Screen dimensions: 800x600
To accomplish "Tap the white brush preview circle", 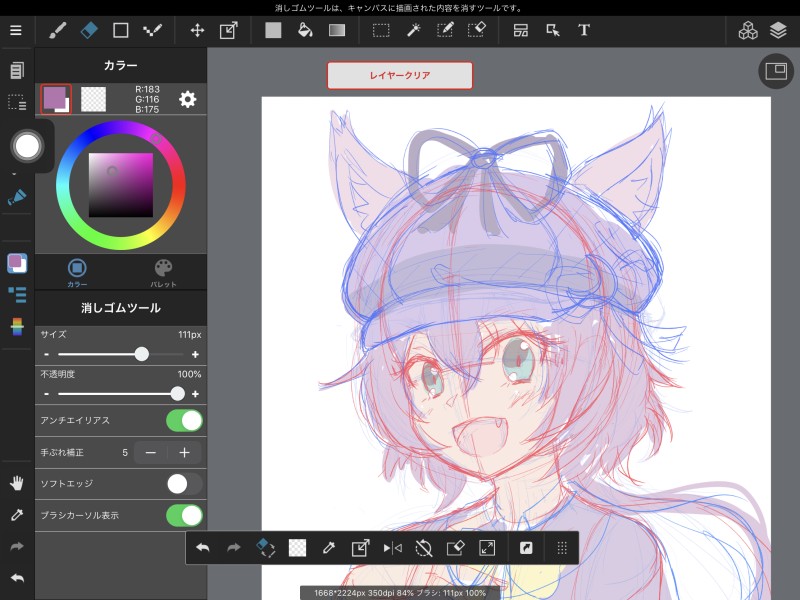I will pyautogui.click(x=28, y=146).
